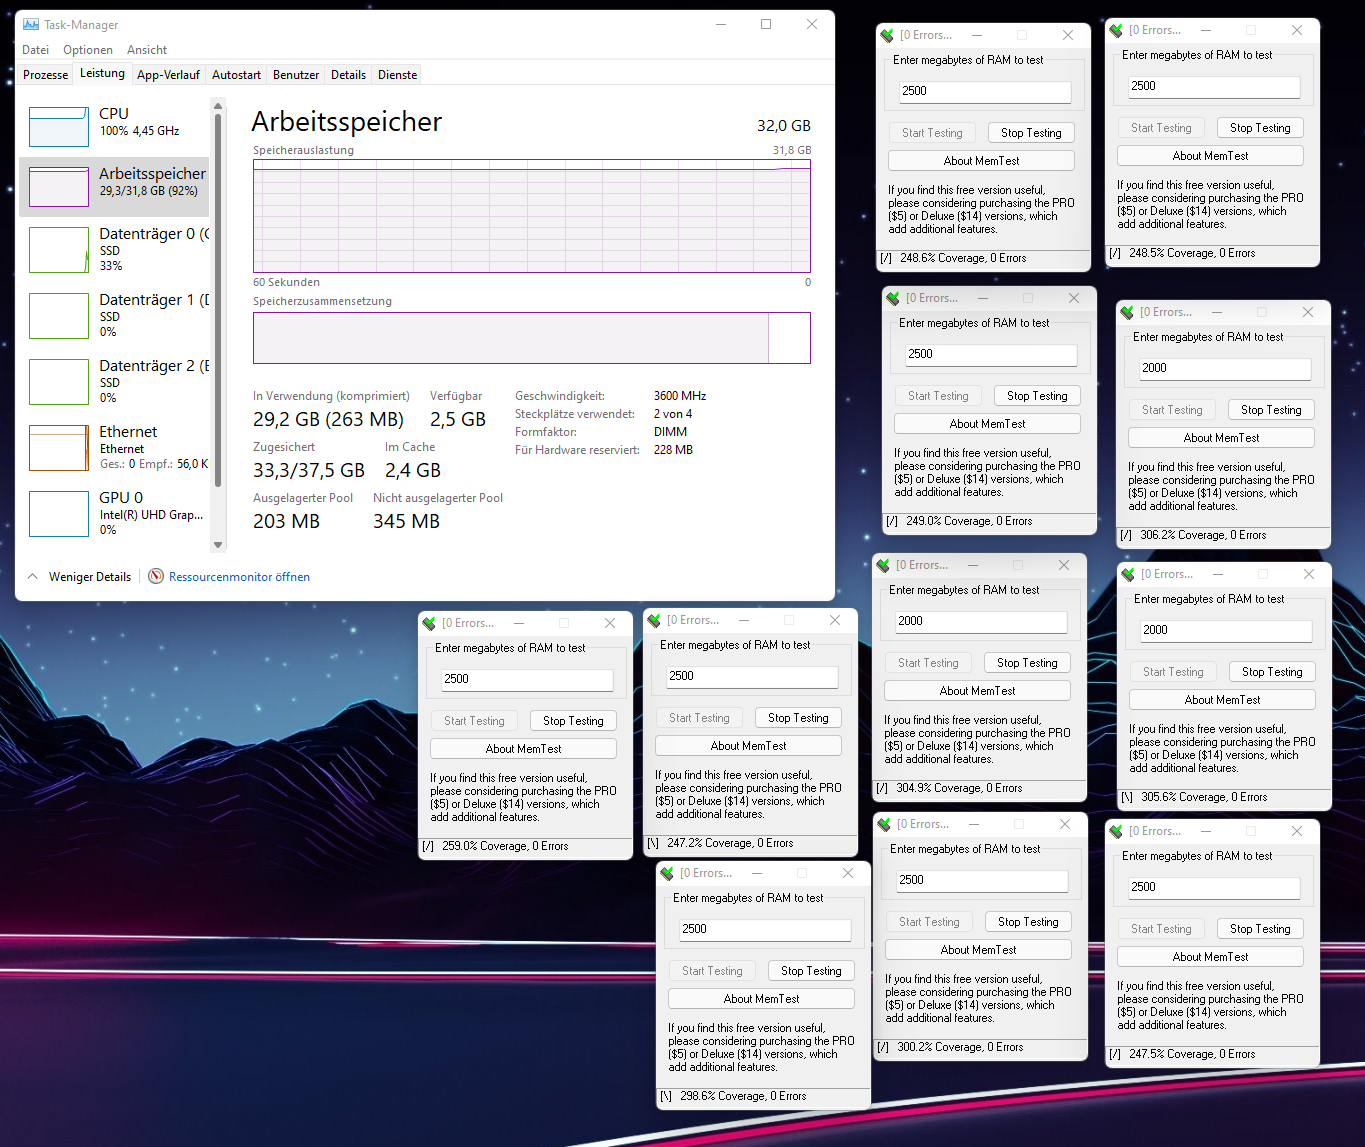The image size is (1365, 1147).
Task: Click the sidebar scrollbar up arrow
Action: tap(218, 105)
